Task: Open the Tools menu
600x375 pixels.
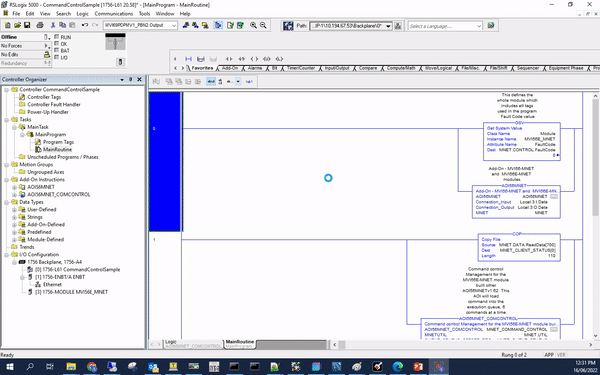Action: (x=144, y=13)
